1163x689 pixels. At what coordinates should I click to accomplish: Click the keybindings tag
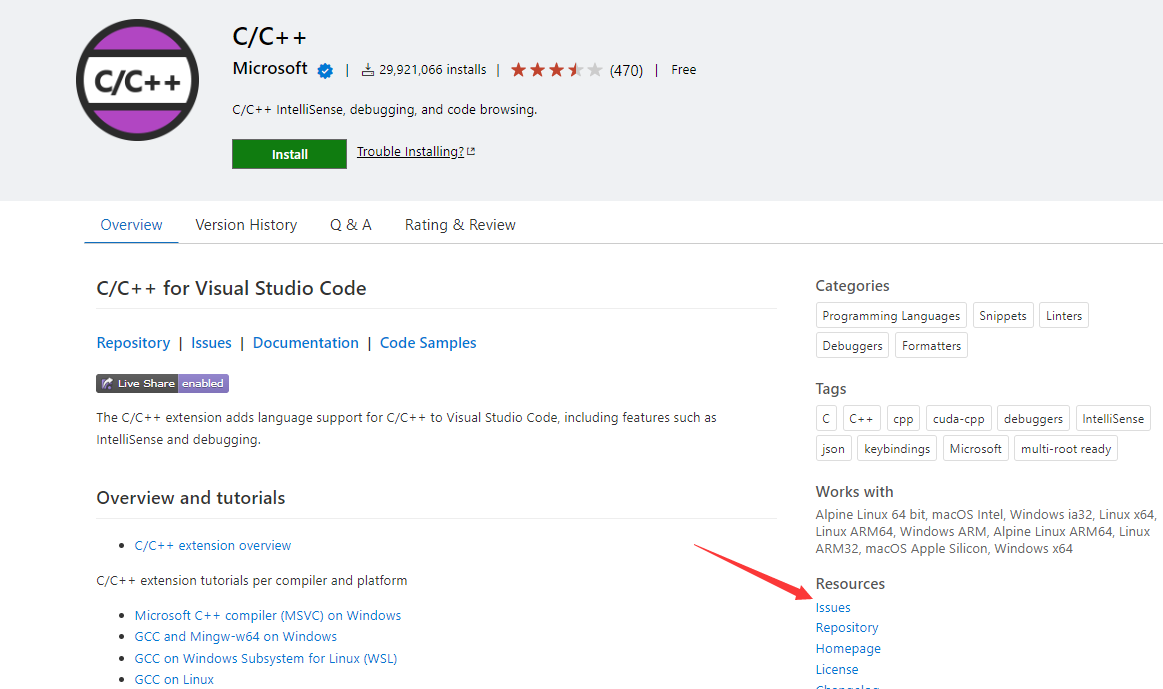[x=897, y=449]
